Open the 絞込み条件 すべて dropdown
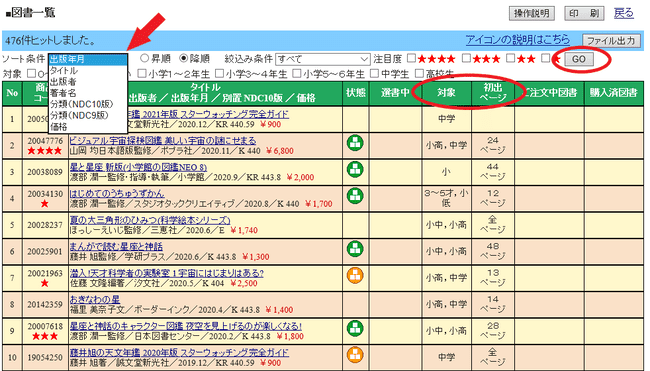This screenshot has height=371, width=650. pyautogui.click(x=323, y=59)
